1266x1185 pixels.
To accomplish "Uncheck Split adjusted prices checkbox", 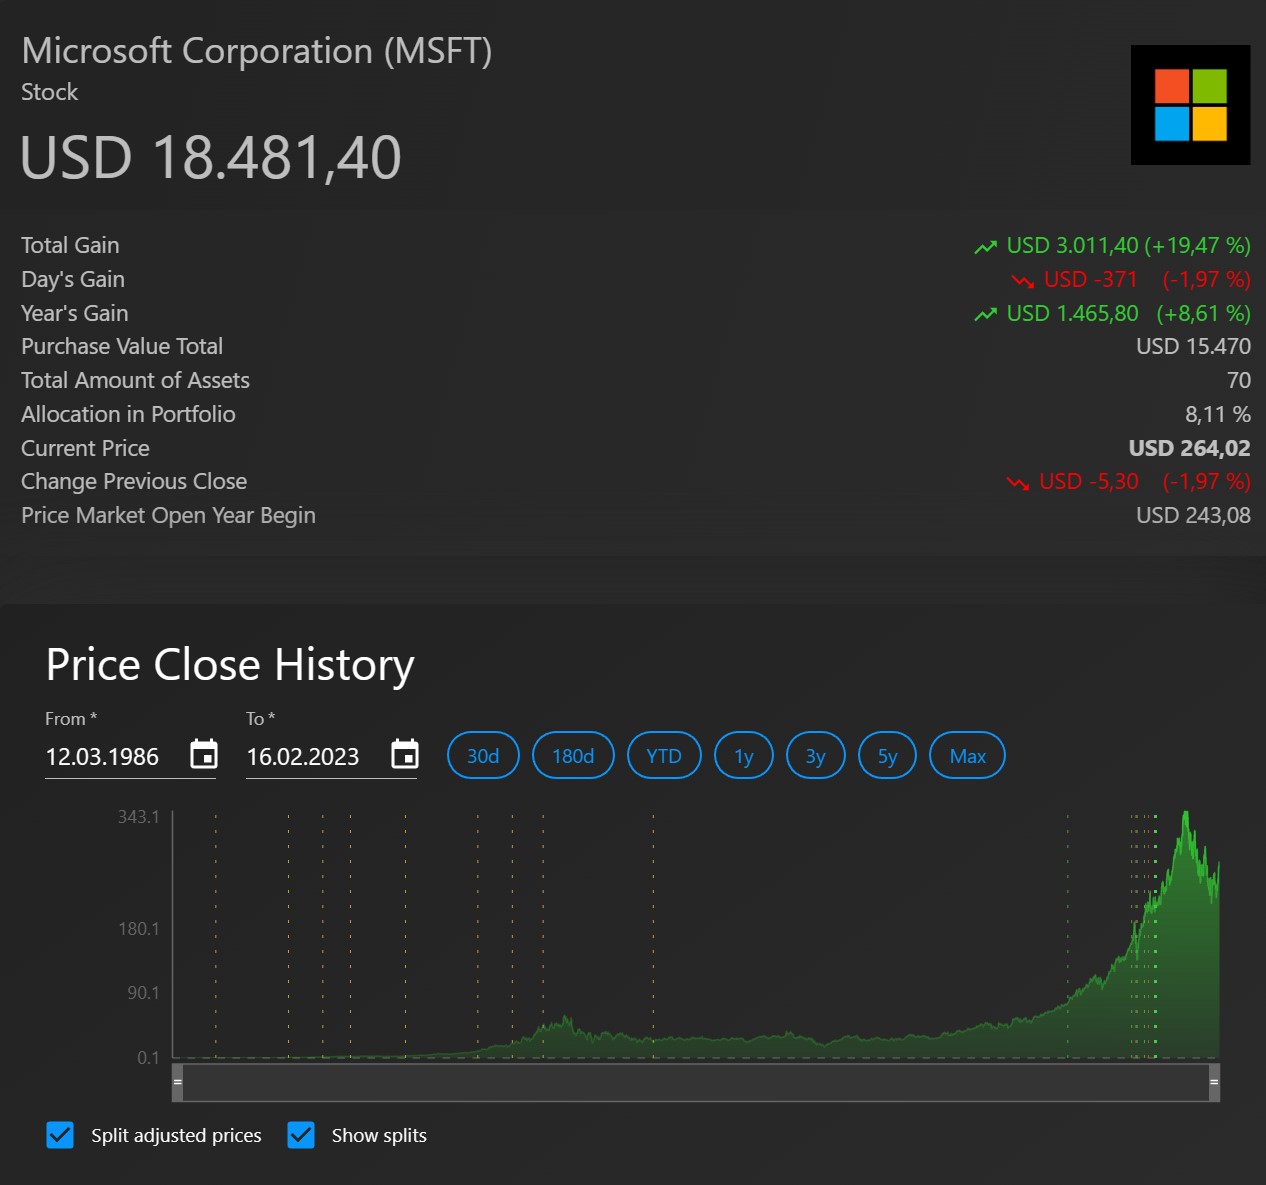I will pyautogui.click(x=60, y=1135).
